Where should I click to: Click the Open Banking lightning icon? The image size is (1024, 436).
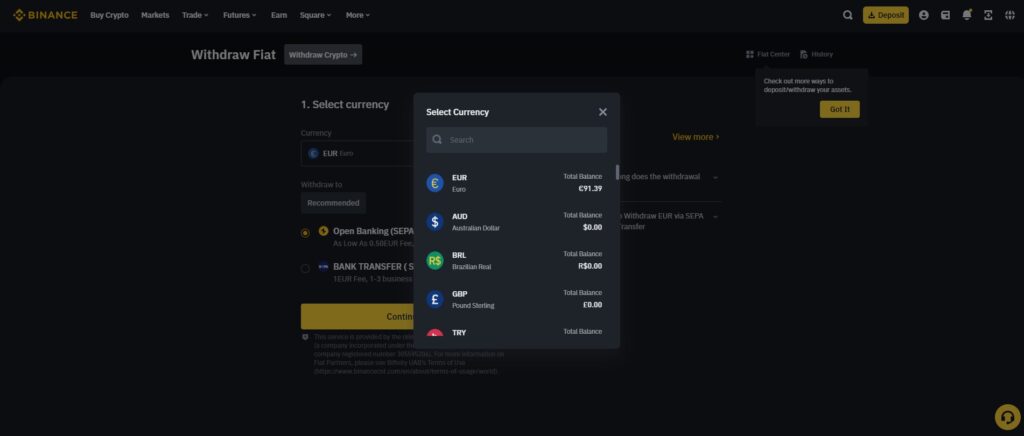323,230
